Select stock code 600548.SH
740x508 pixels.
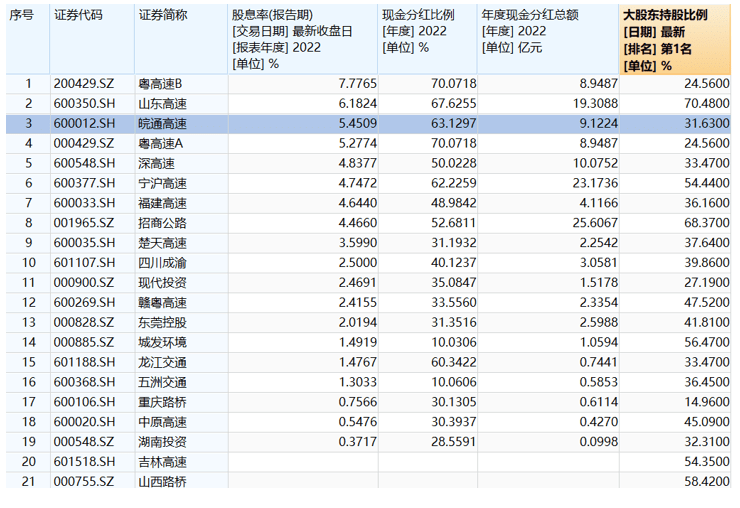(84, 163)
